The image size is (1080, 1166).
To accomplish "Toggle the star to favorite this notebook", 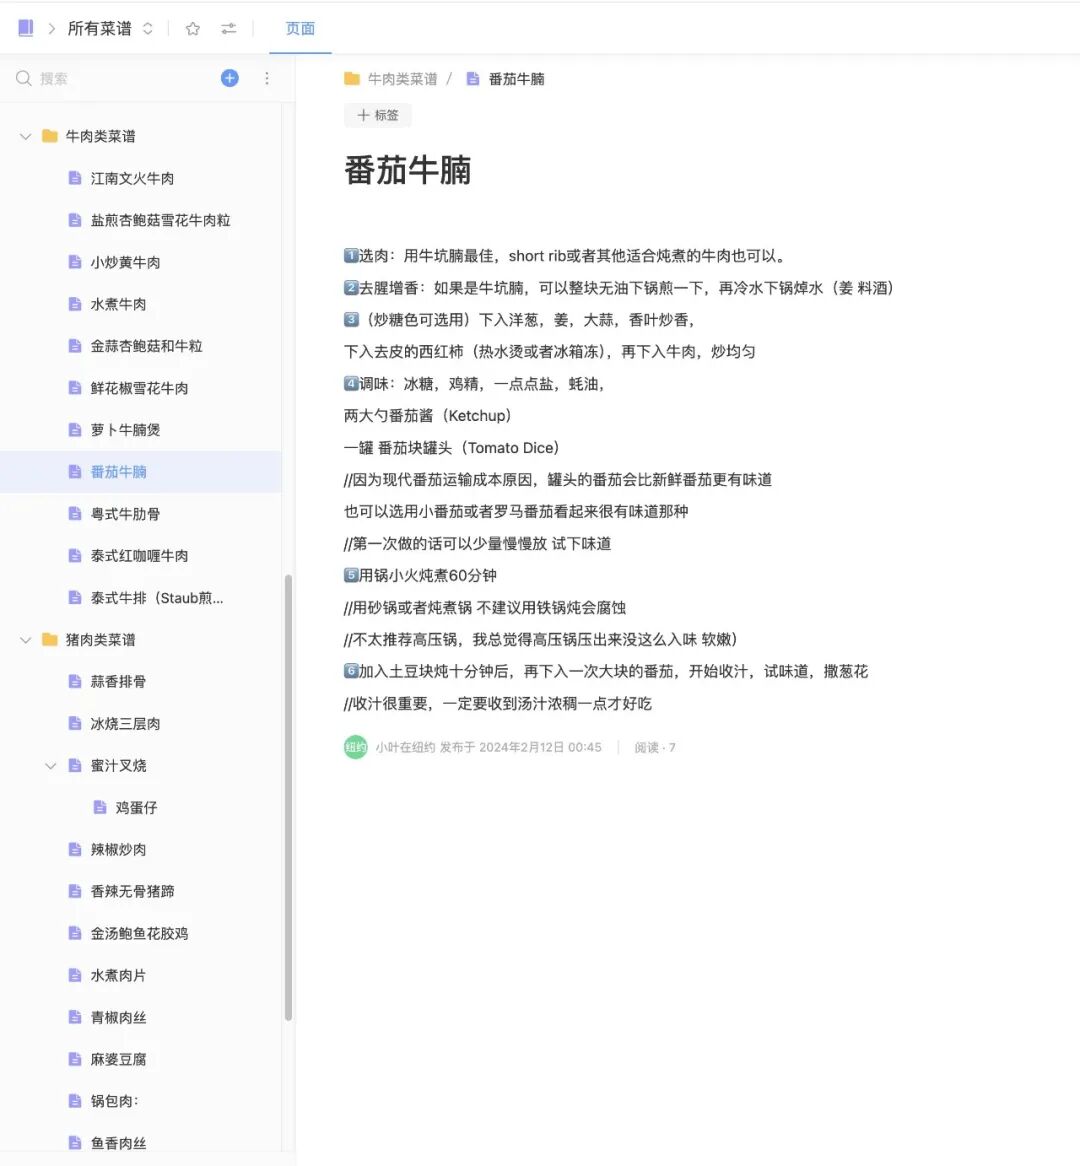I will (191, 28).
